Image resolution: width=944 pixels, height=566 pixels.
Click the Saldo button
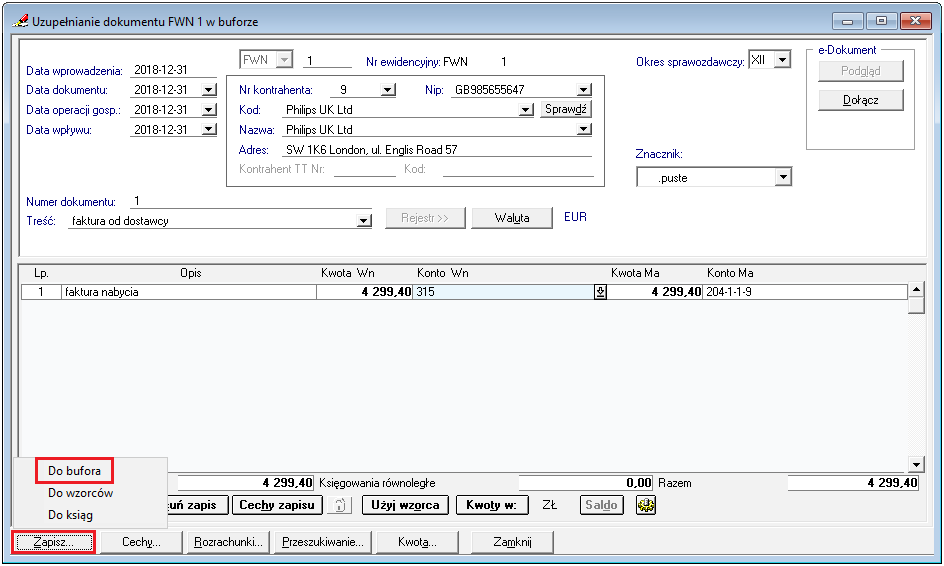pos(601,505)
